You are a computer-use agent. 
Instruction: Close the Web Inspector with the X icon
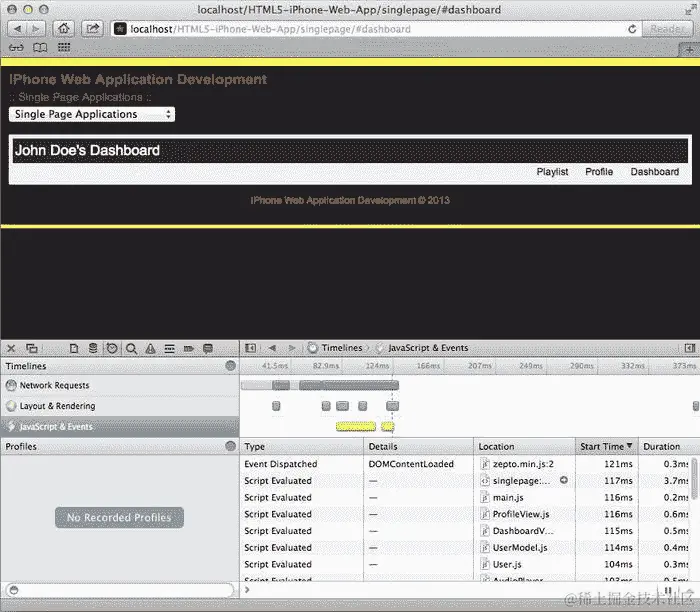pos(12,348)
